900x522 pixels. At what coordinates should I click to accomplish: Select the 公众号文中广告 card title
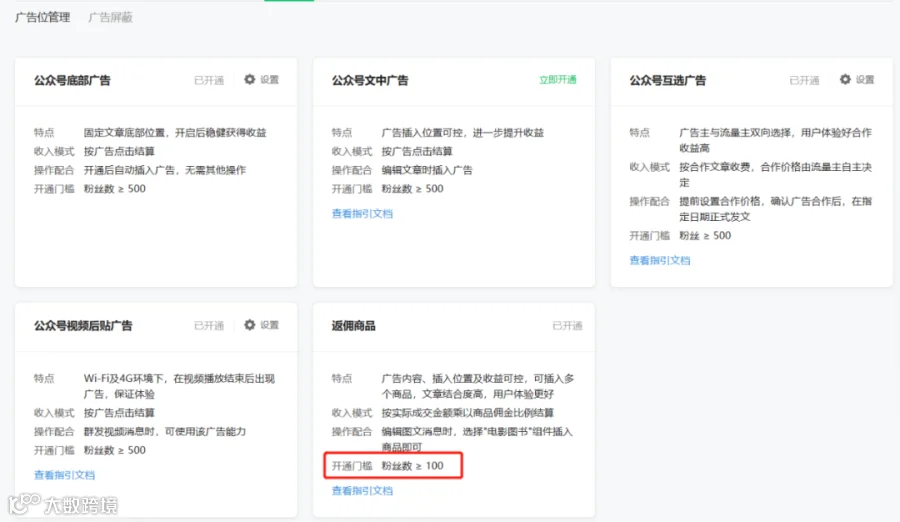point(370,80)
